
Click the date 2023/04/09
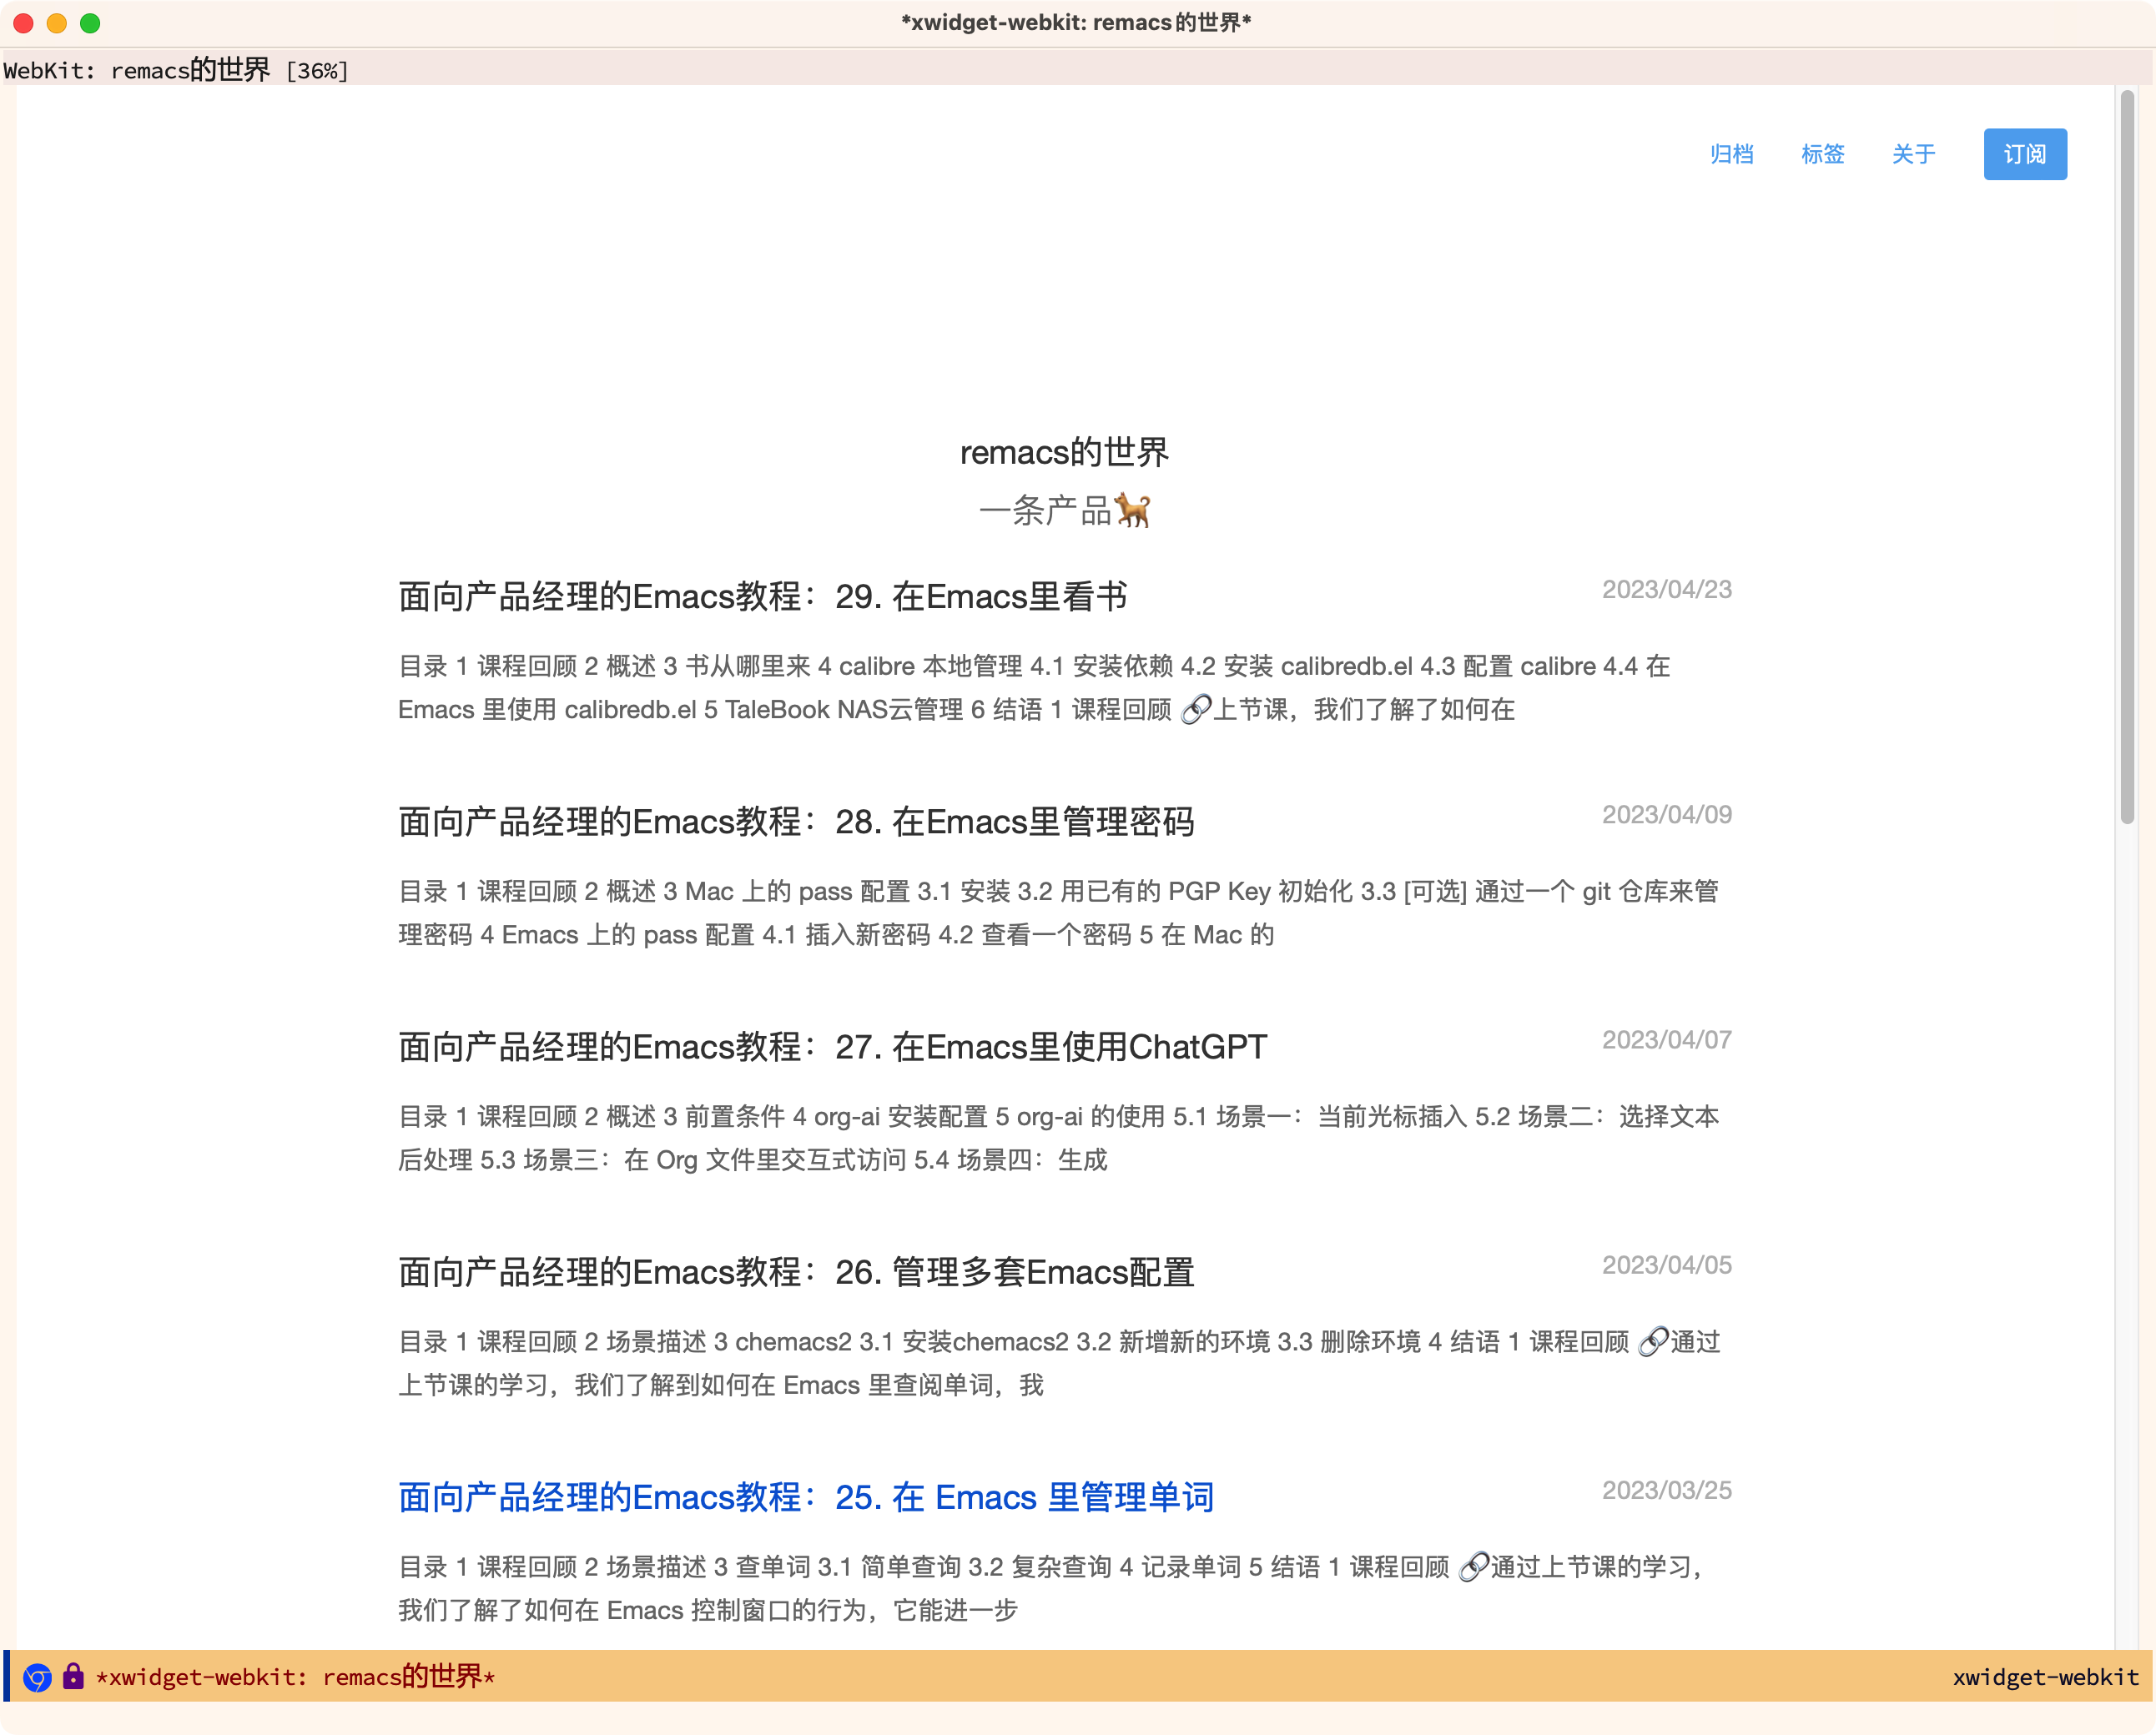click(x=1667, y=815)
